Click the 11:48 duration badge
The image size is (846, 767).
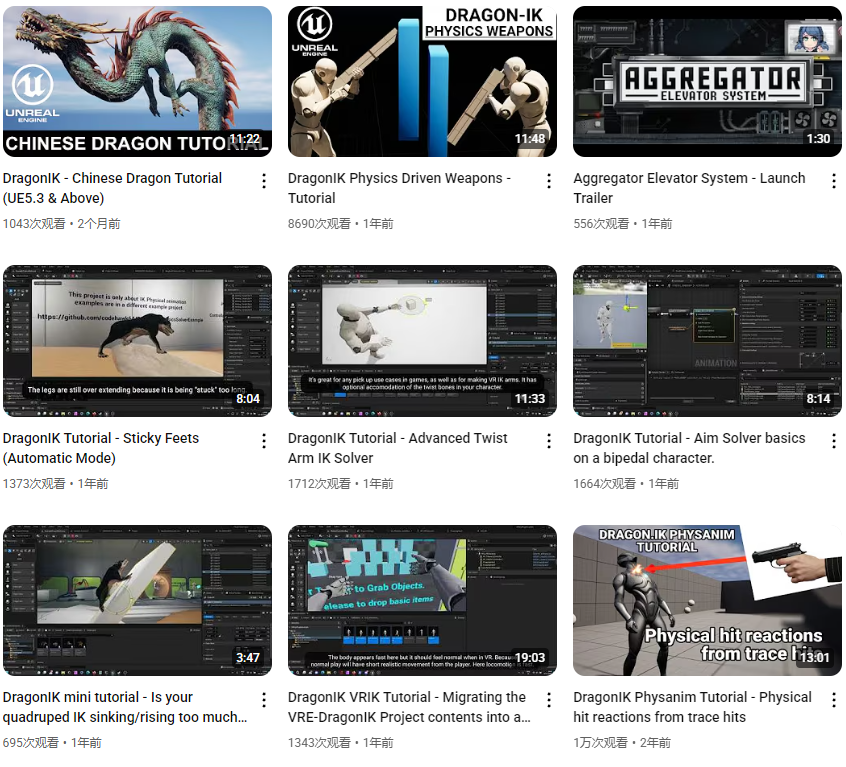pyautogui.click(x=530, y=139)
